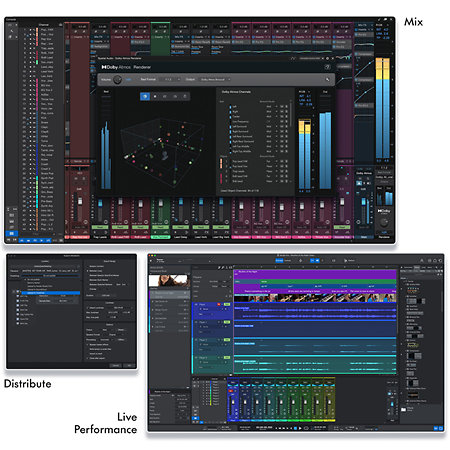Click the yellow mixer channel in Live Performance console
Image resolution: width=450 pixels, height=450 pixels.
pos(329,399)
